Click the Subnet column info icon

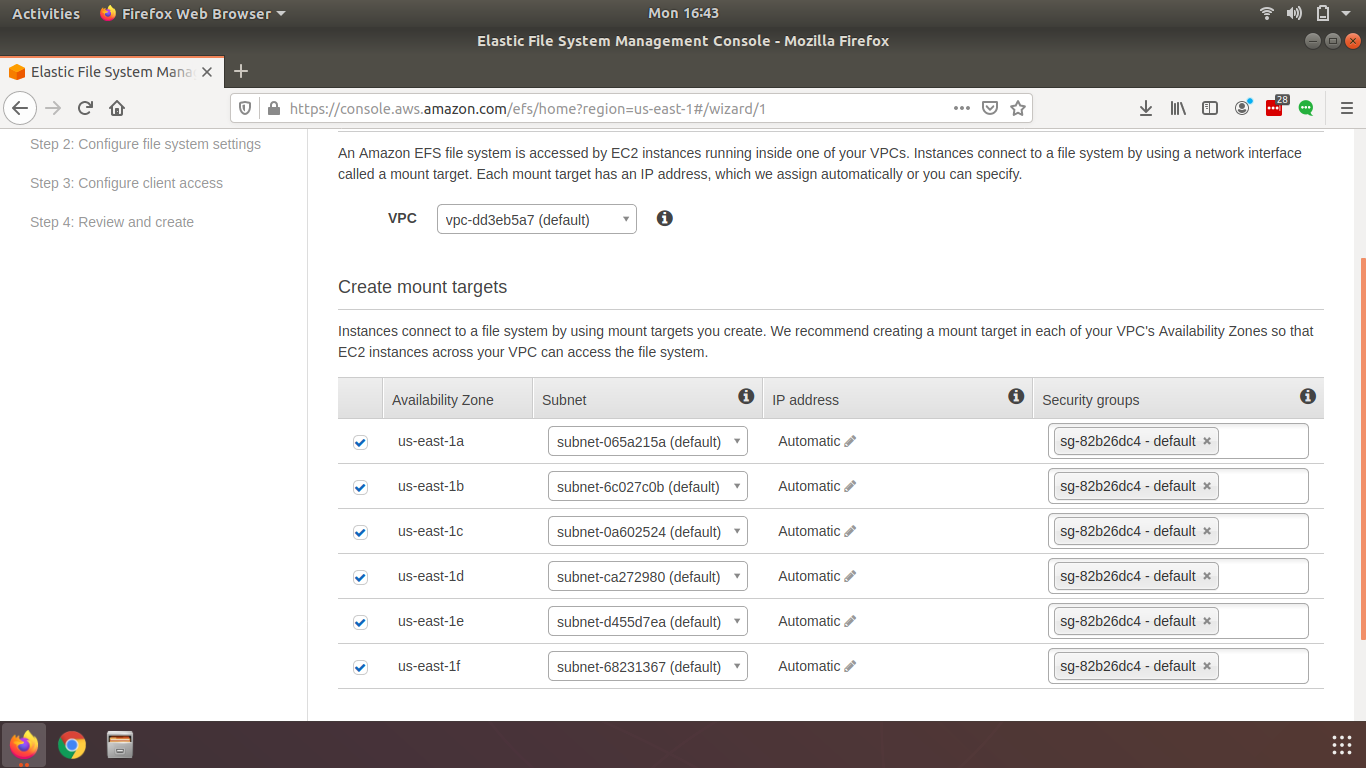pos(746,397)
